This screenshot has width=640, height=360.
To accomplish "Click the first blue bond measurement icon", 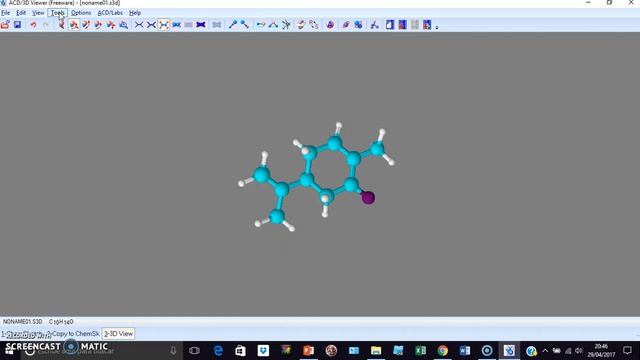I will [233, 25].
